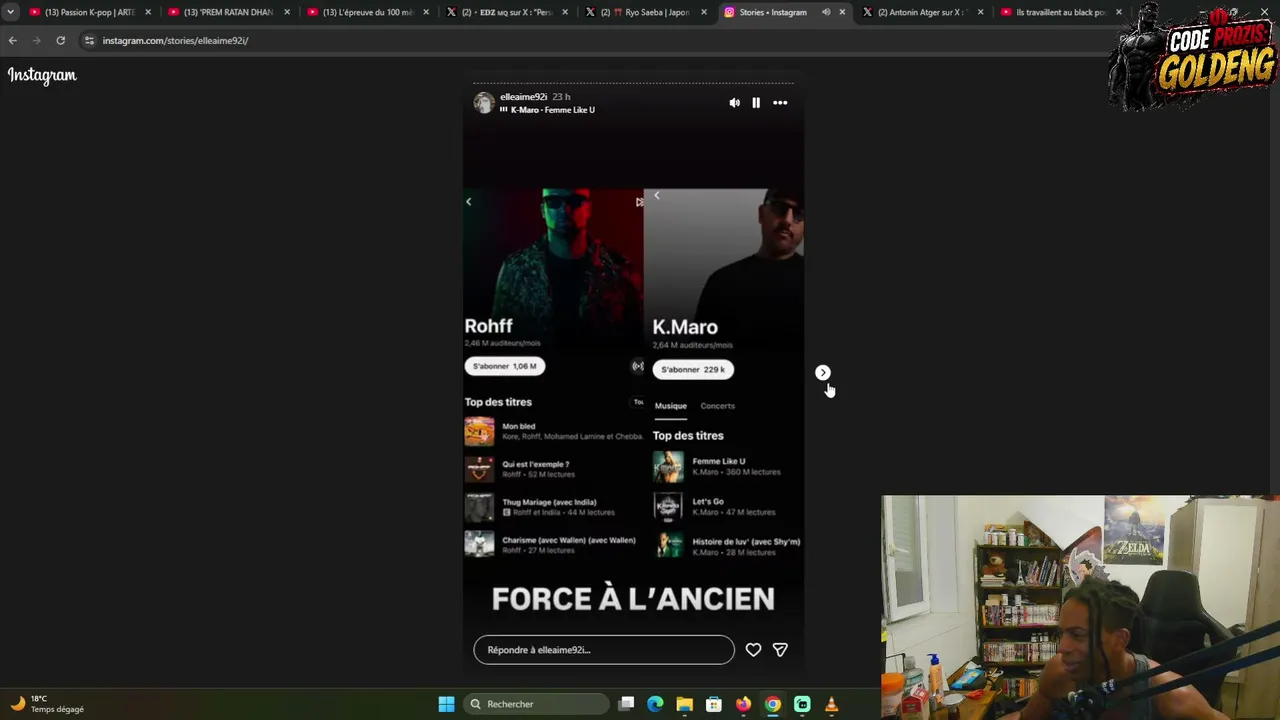The height and width of the screenshot is (720, 1280).
Task: Launch Microsoft Edge from the taskbar
Action: (655, 704)
